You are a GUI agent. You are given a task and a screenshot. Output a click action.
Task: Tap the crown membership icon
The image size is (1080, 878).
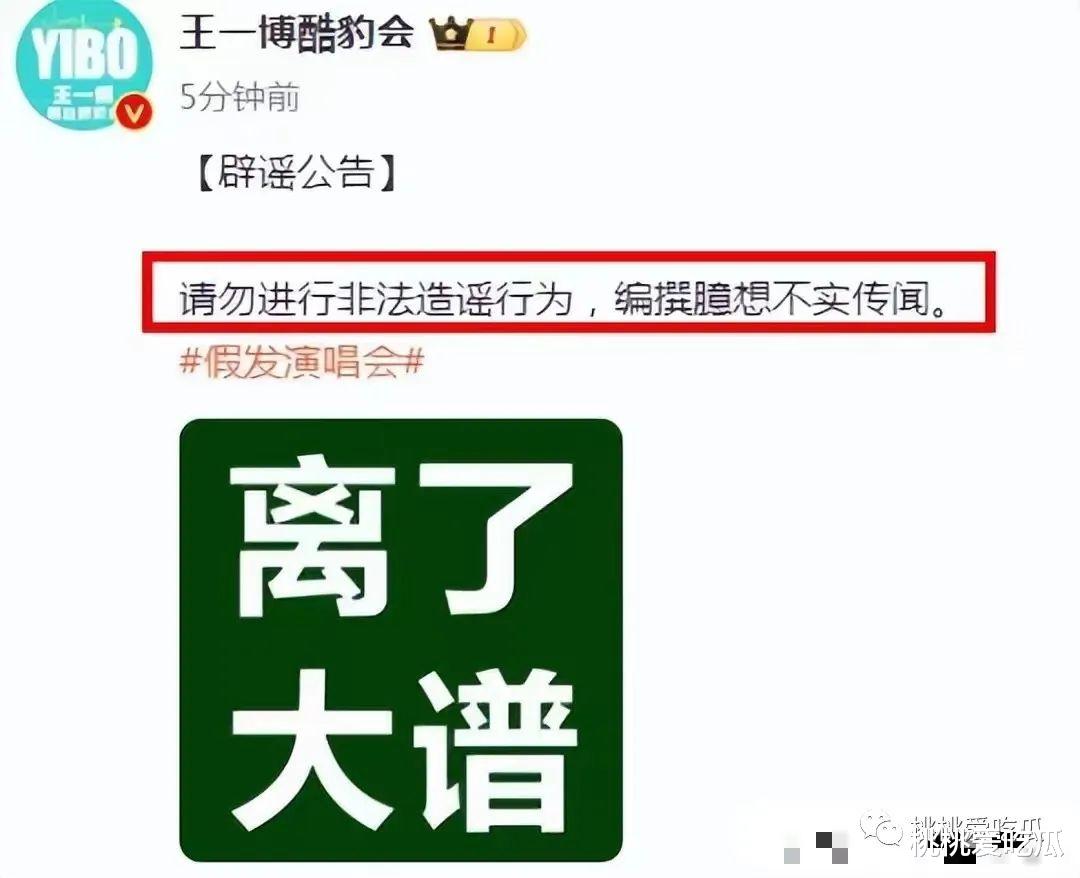(450, 32)
